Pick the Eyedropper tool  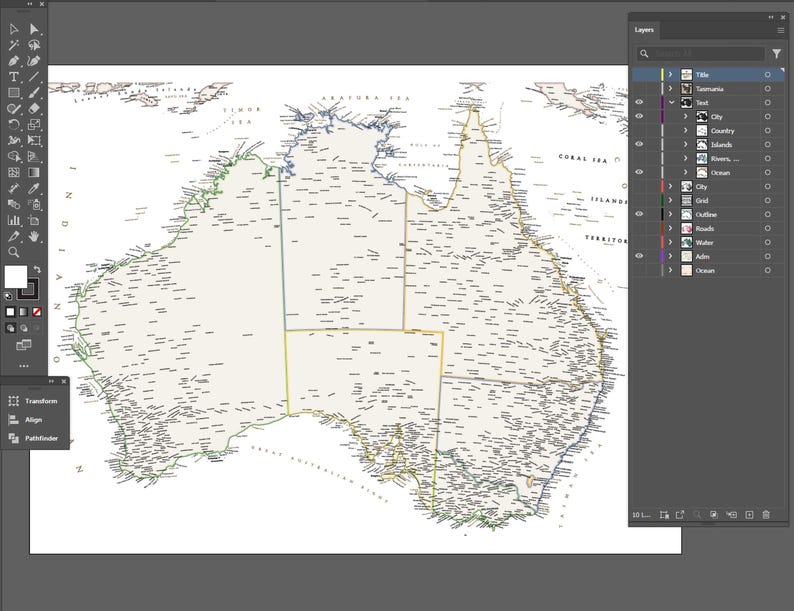(x=33, y=188)
